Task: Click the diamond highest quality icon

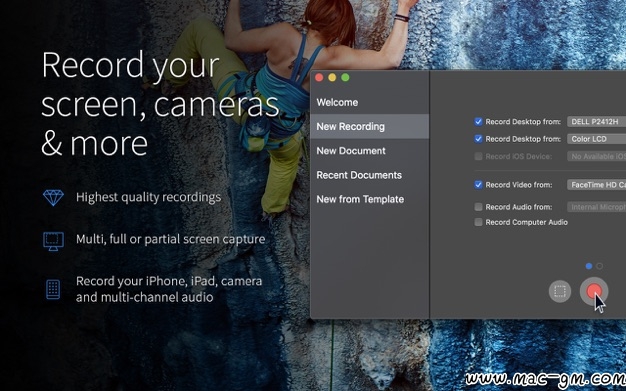Action: coord(53,197)
